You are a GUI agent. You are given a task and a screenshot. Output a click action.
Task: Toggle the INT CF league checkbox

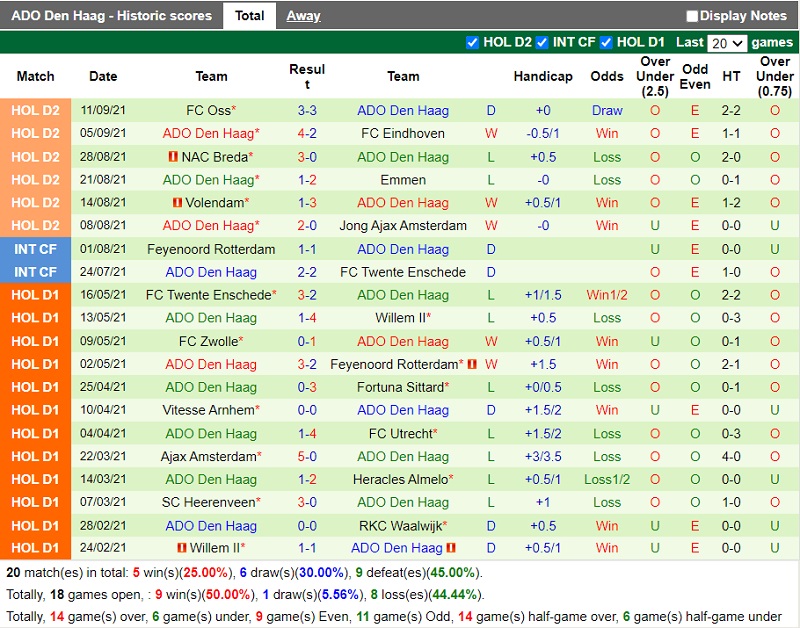pos(542,43)
